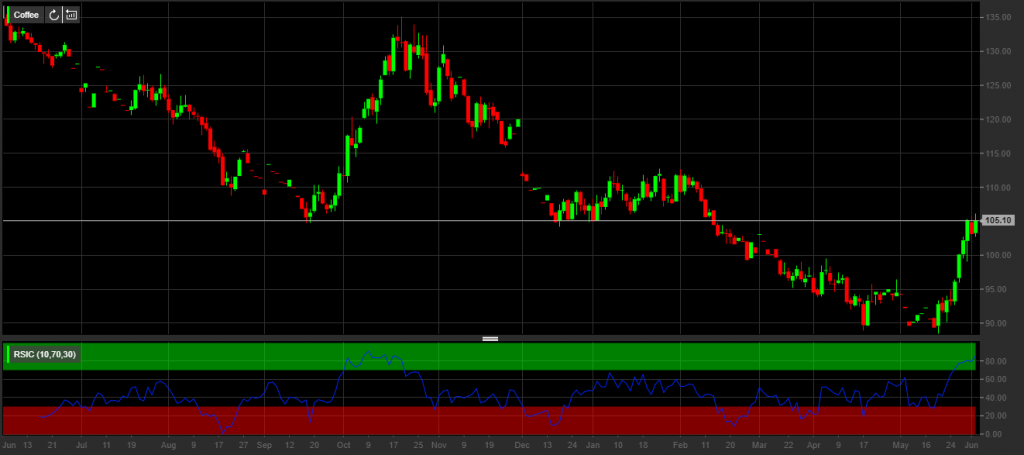Click the 120.00 price axis label
This screenshot has width=1024, height=455.
coord(998,119)
